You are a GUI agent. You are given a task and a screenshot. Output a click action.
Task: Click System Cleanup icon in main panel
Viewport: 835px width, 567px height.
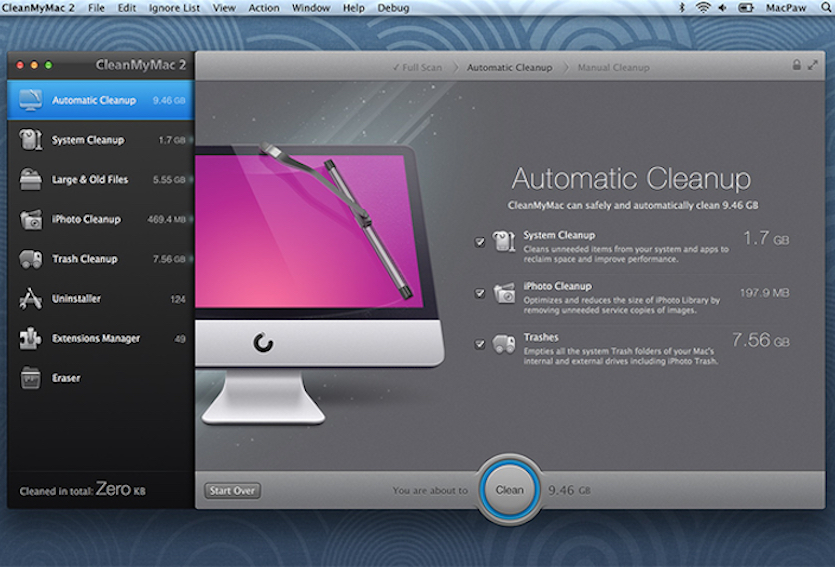(x=504, y=241)
